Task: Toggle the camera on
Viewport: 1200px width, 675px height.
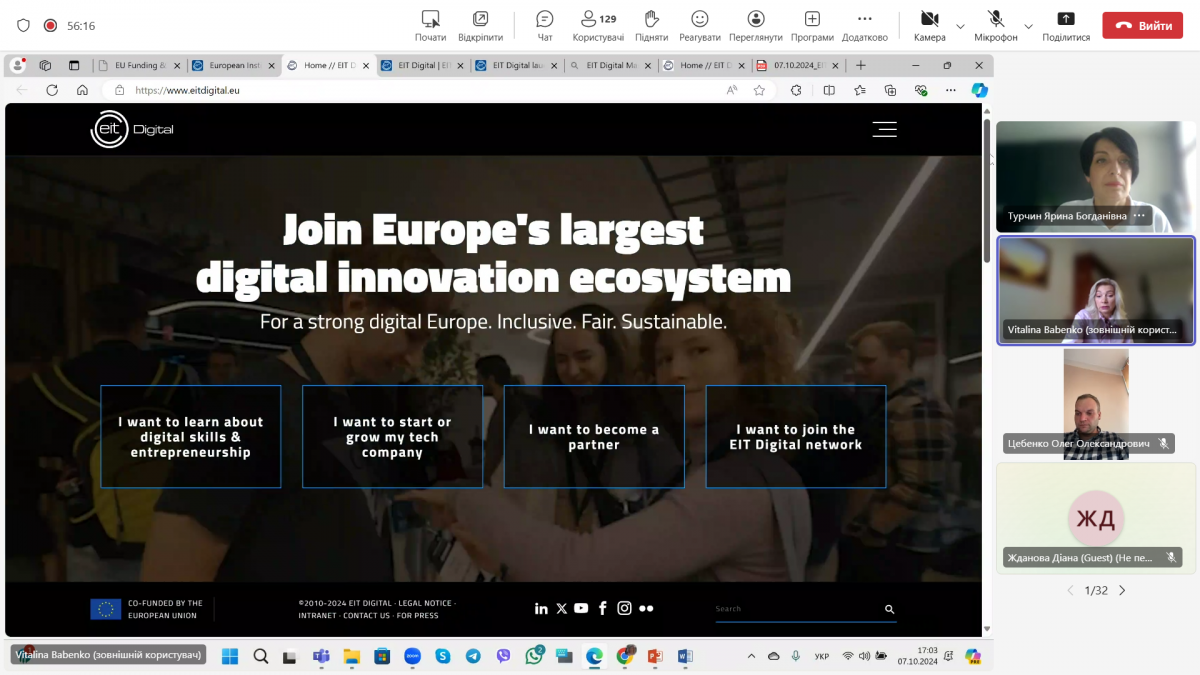Action: tap(929, 19)
